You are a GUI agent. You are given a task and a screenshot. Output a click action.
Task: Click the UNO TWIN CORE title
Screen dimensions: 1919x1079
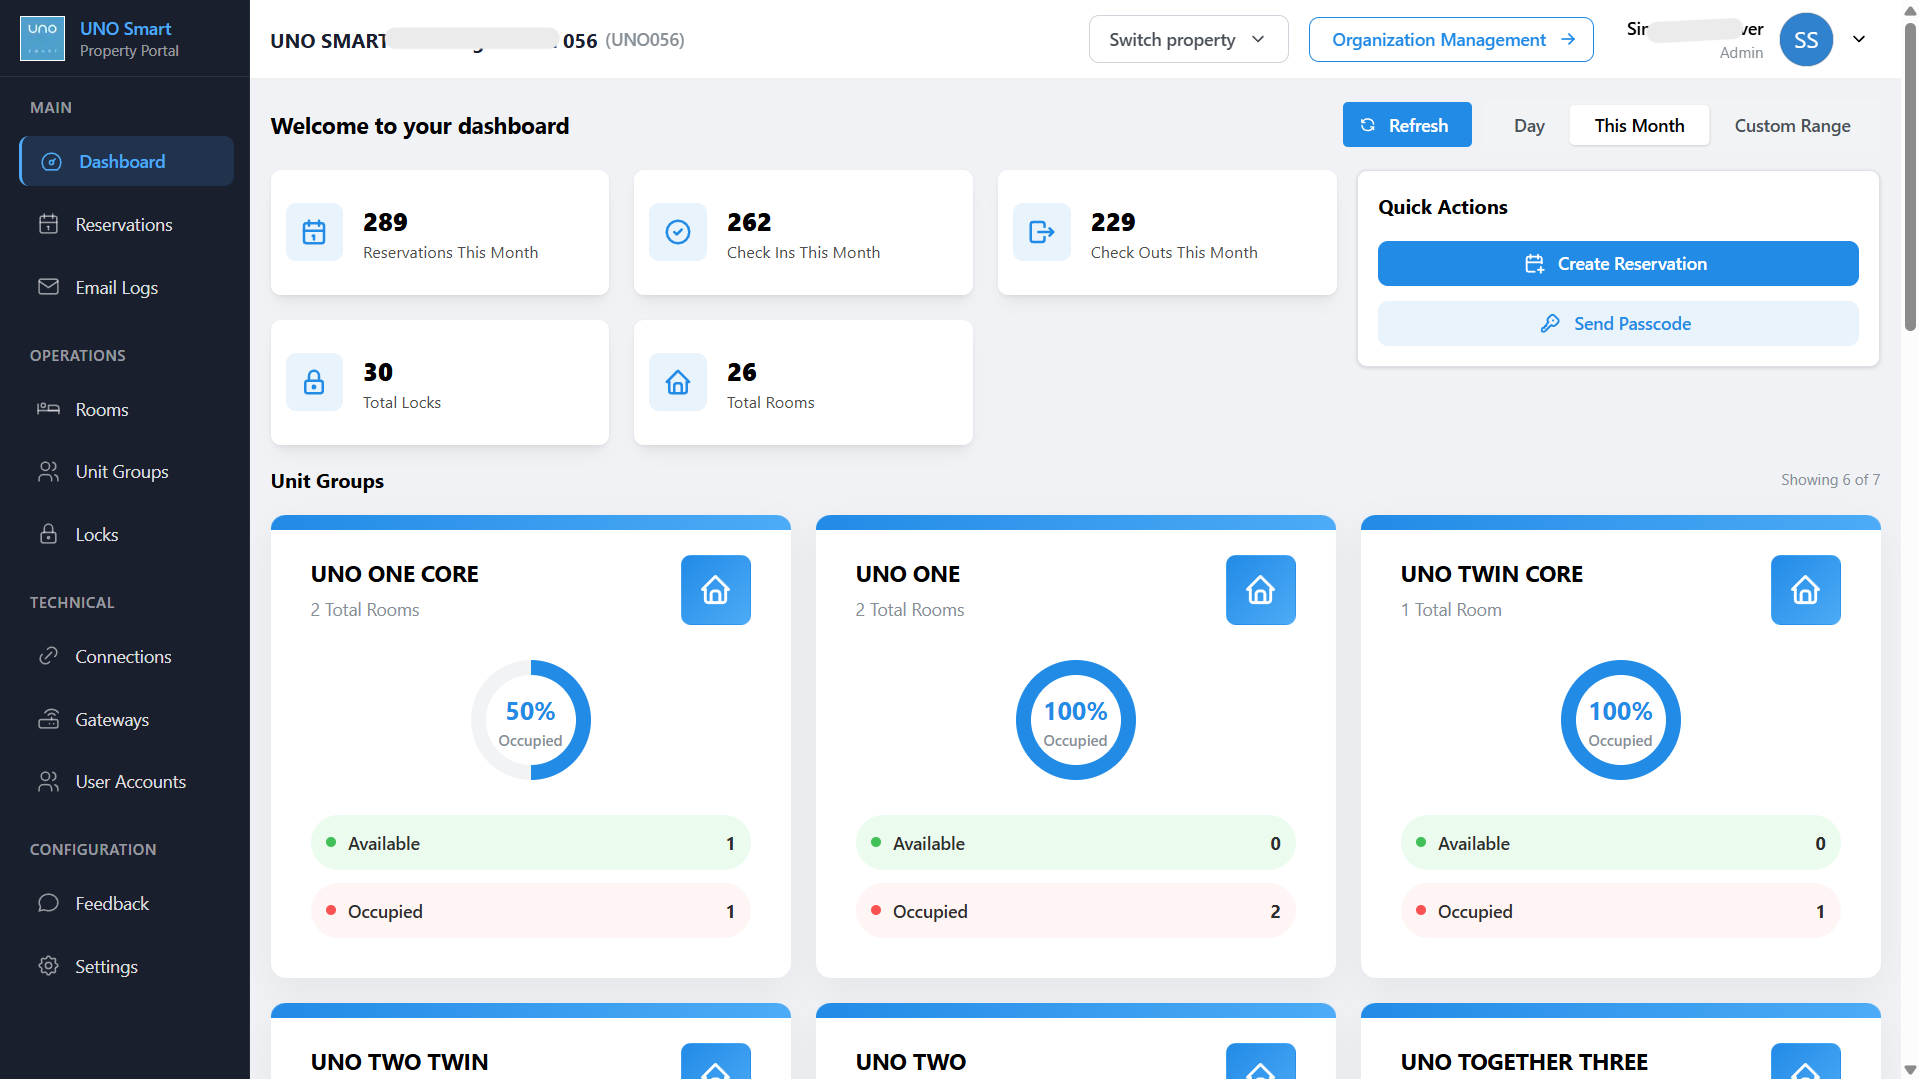click(x=1492, y=574)
